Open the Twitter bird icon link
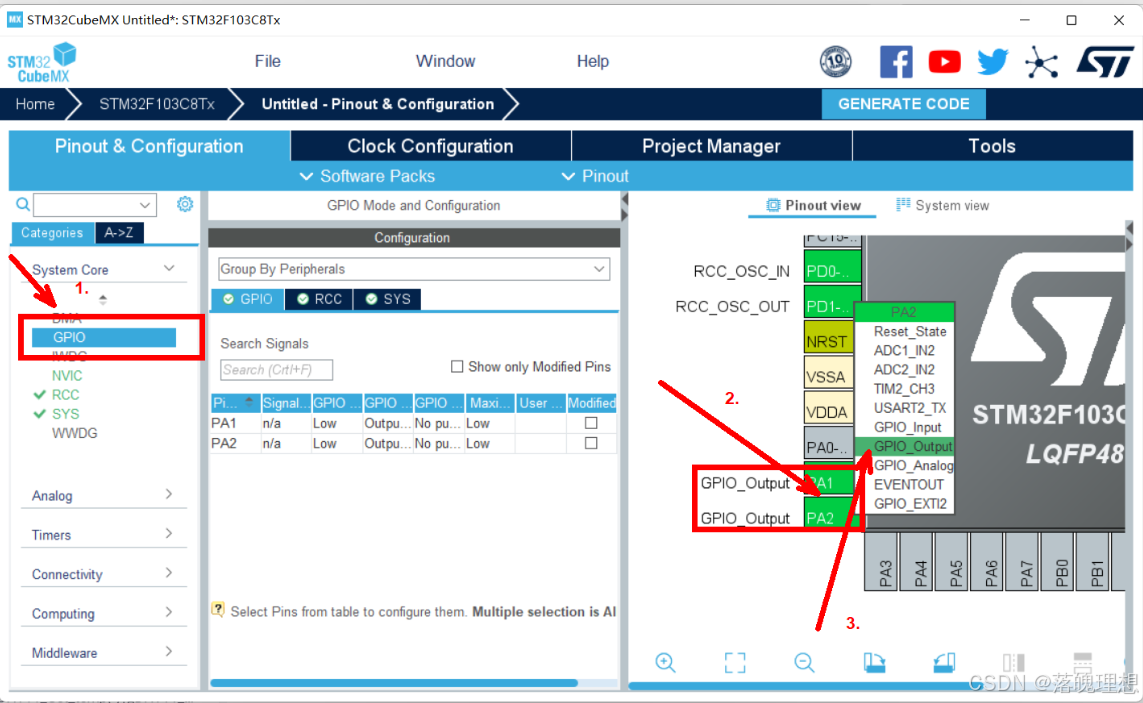Viewport: 1143px width, 703px height. coord(992,62)
